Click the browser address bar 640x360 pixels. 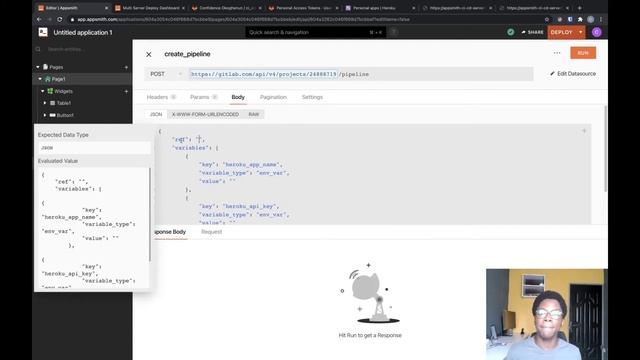305,19
